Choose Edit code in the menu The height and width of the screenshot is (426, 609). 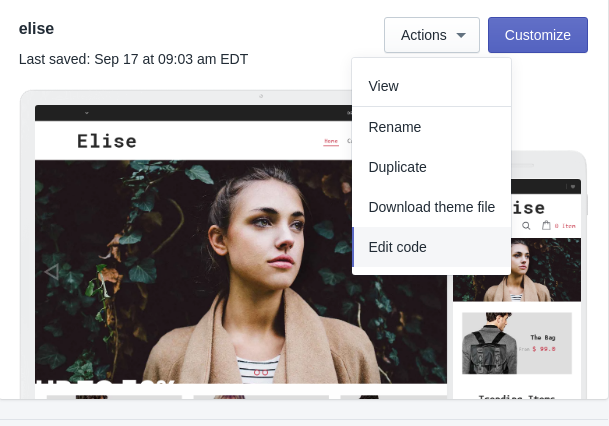(x=398, y=247)
